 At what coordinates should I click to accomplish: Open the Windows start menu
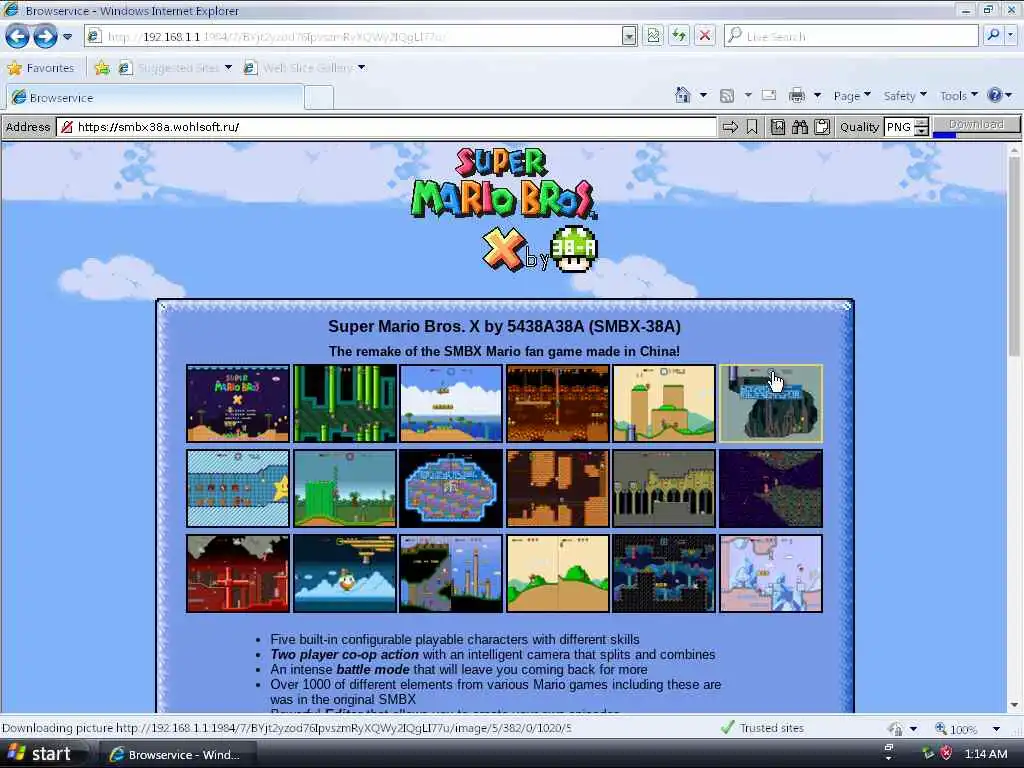pos(40,754)
